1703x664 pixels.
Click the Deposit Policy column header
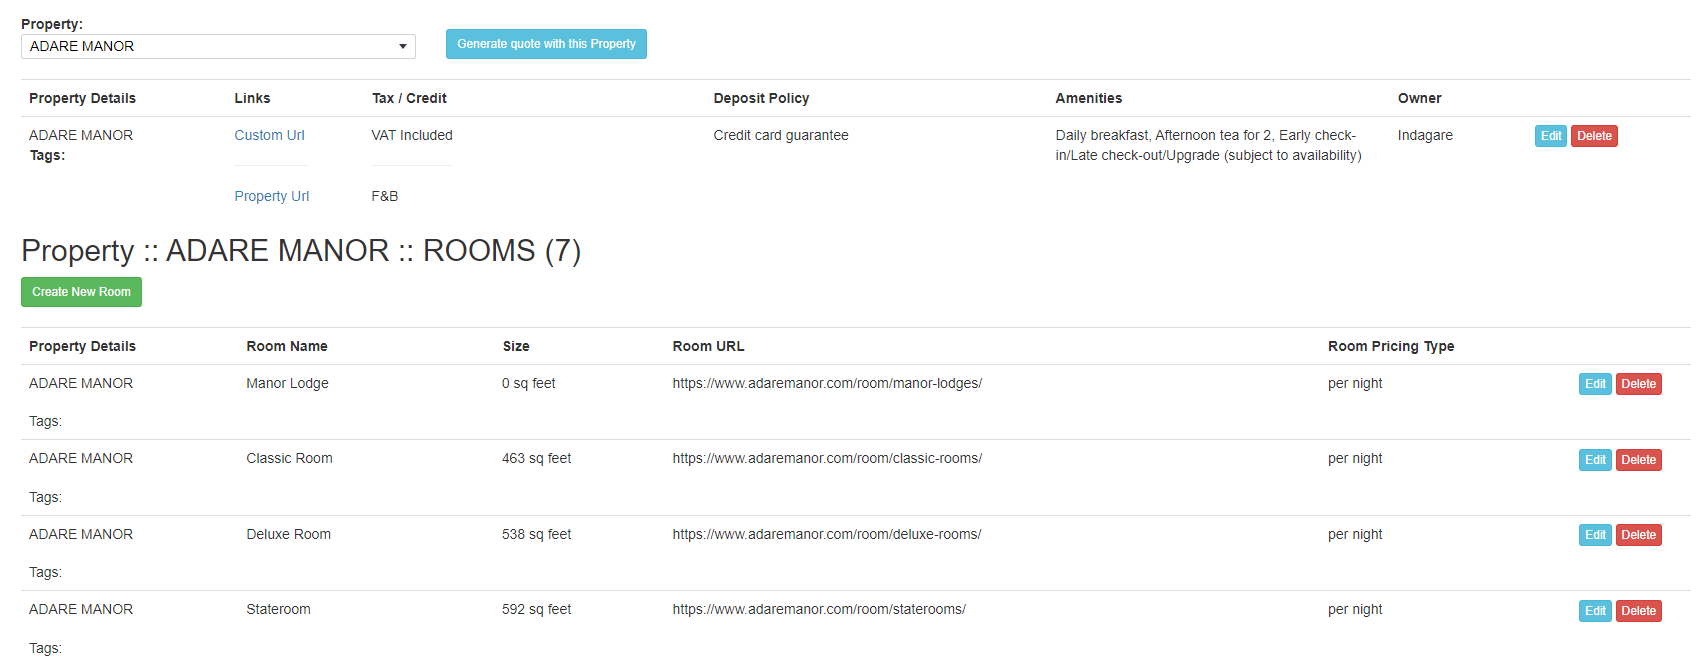(761, 98)
